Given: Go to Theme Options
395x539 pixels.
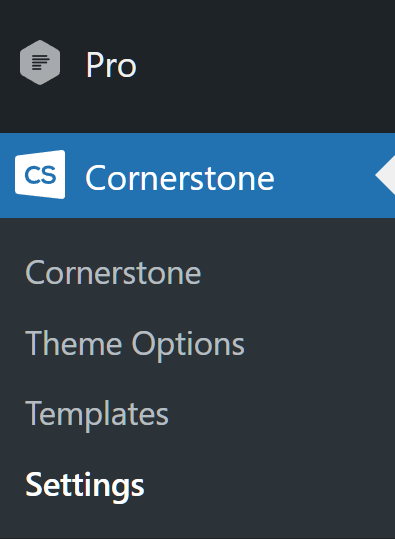Looking at the screenshot, I should pos(135,344).
